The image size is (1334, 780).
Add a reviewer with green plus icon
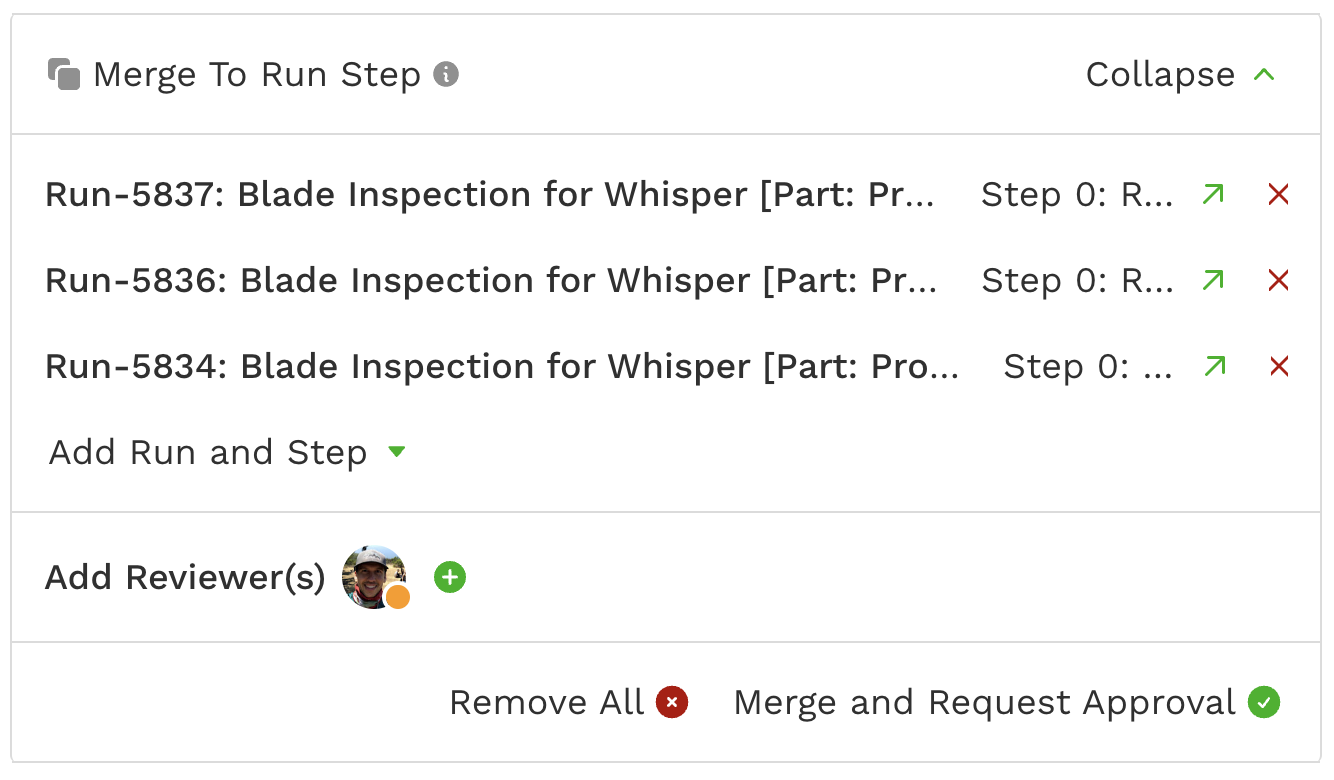pyautogui.click(x=450, y=577)
